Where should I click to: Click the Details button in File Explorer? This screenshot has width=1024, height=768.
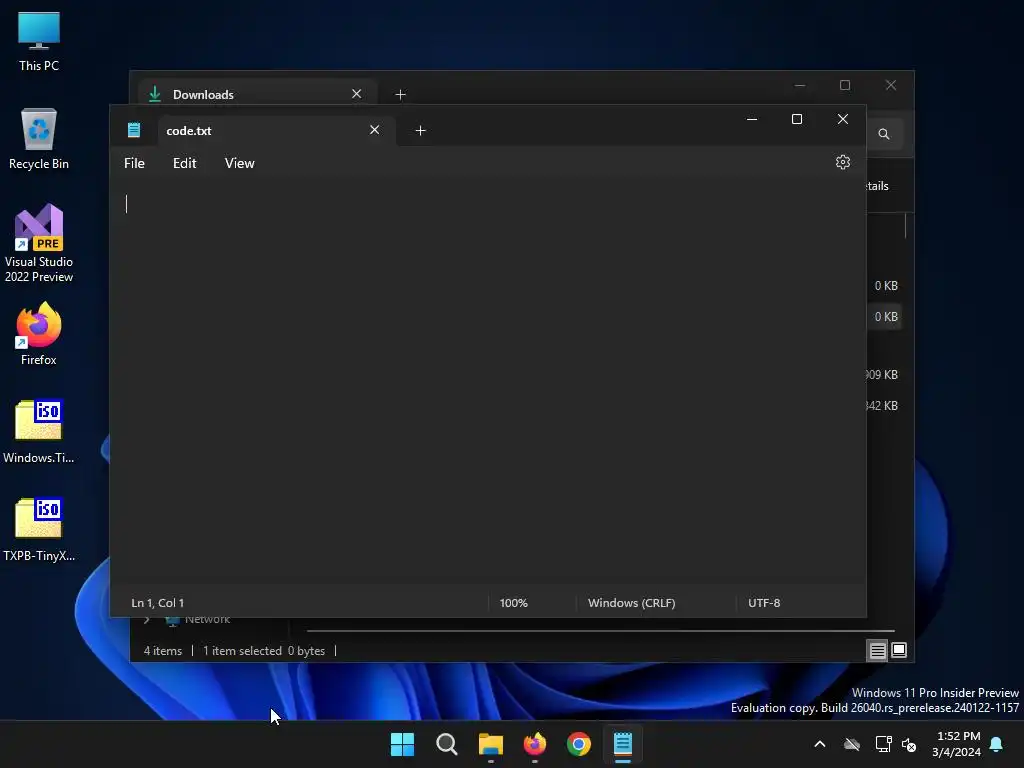[876, 186]
